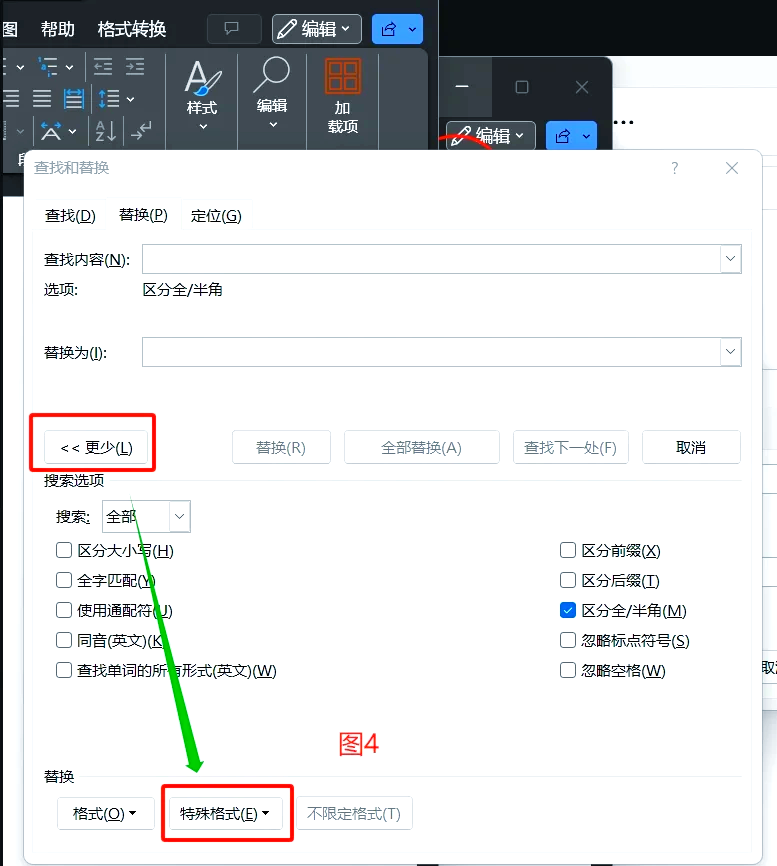Enable the 区分大小写 checkbox

[x=64, y=550]
